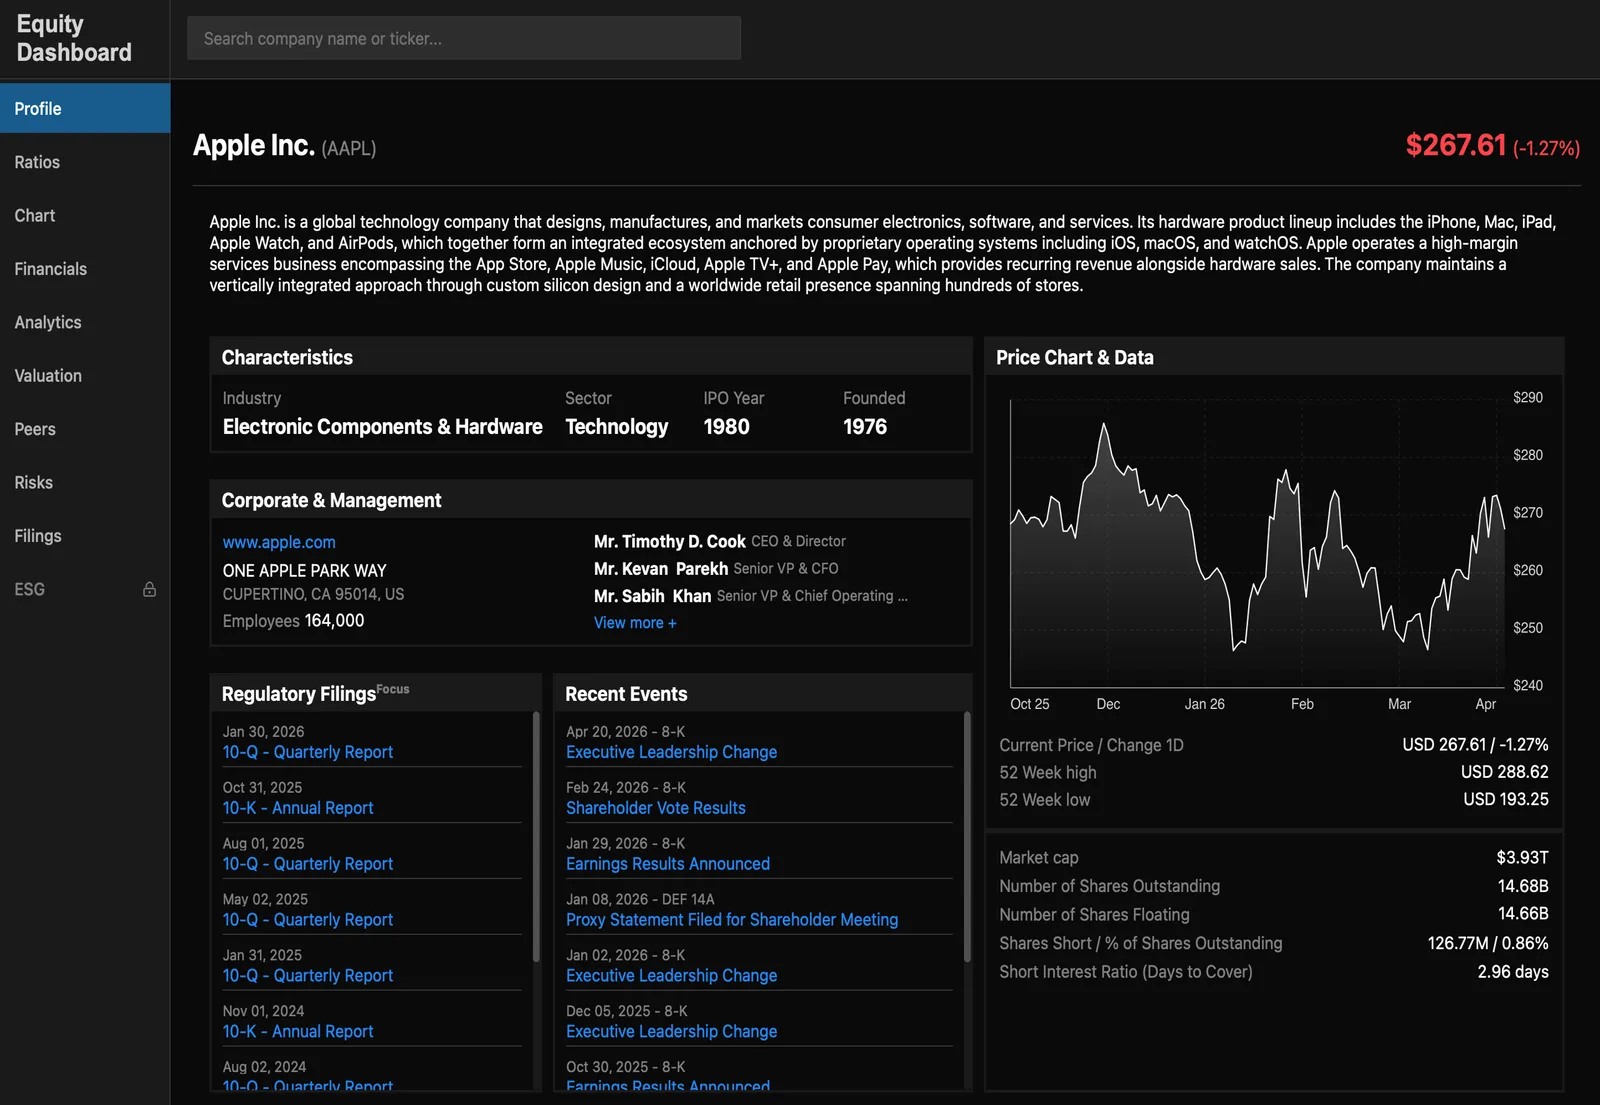The image size is (1600, 1105).
Task: Click the Apple Inc. company heading
Action: (x=254, y=145)
